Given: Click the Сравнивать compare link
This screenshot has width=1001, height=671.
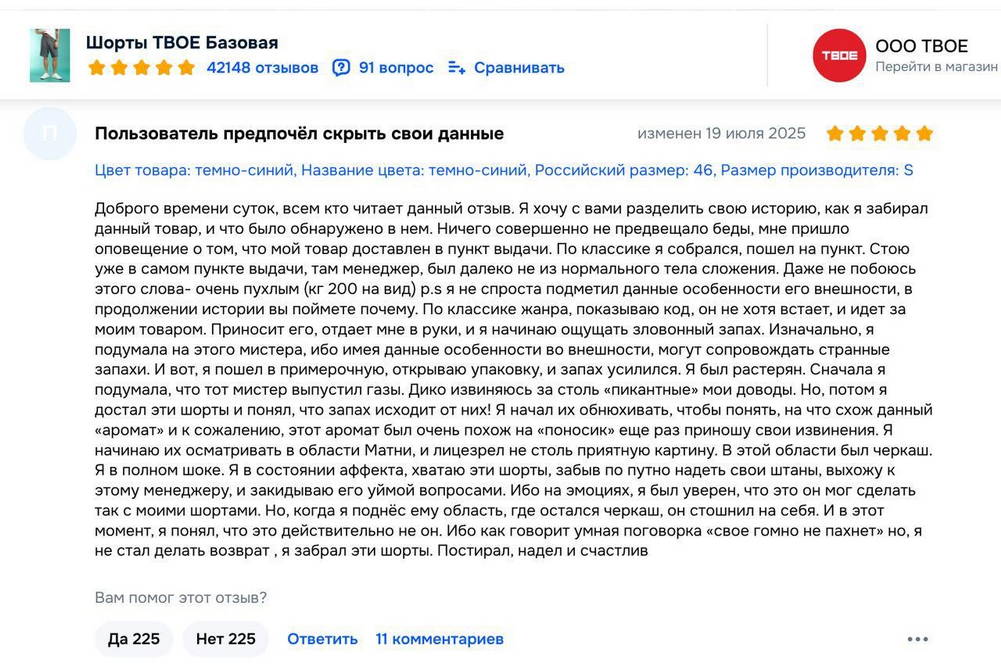Looking at the screenshot, I should [519, 67].
